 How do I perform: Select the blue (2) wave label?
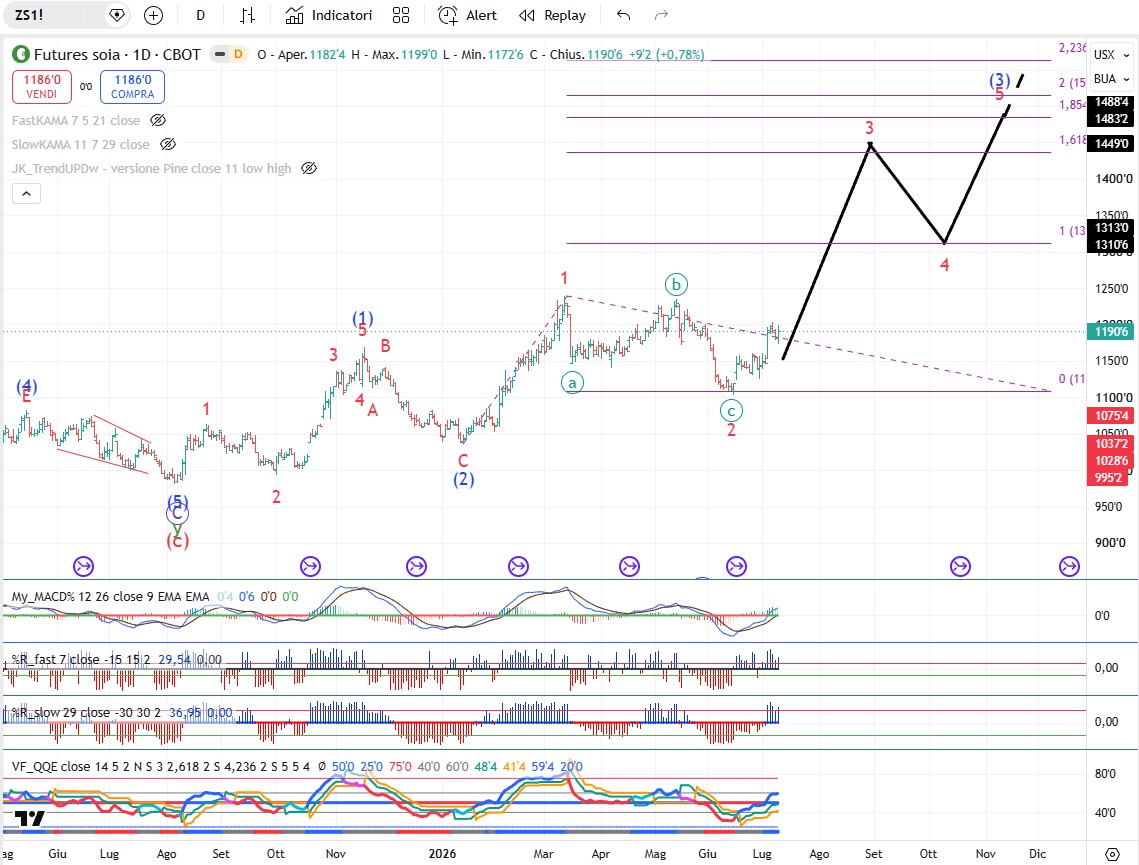pyautogui.click(x=463, y=479)
